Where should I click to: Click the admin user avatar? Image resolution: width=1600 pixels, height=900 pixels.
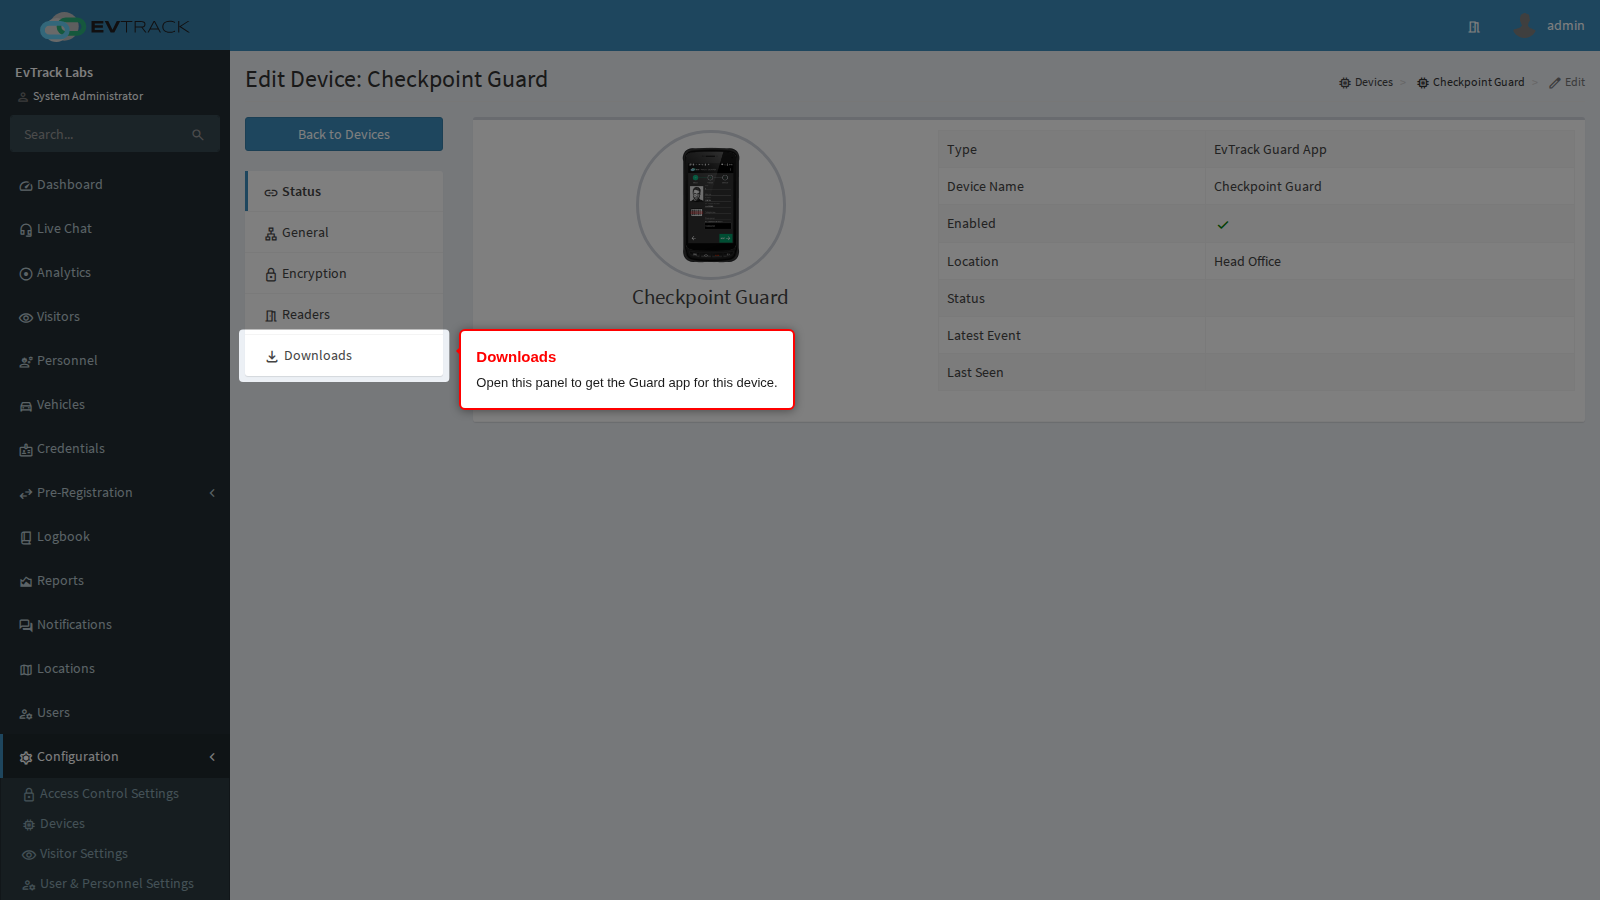(1524, 25)
